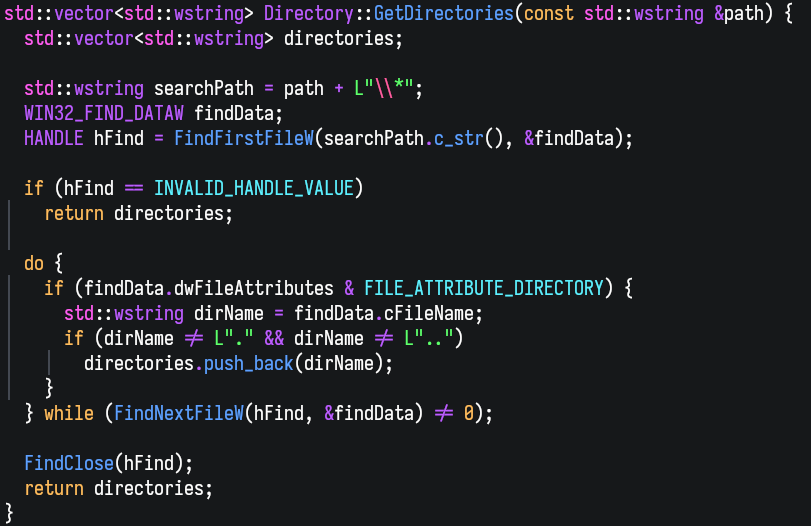This screenshot has width=811, height=526.
Task: Click the GetDirectories function name
Action: pyautogui.click(x=444, y=13)
